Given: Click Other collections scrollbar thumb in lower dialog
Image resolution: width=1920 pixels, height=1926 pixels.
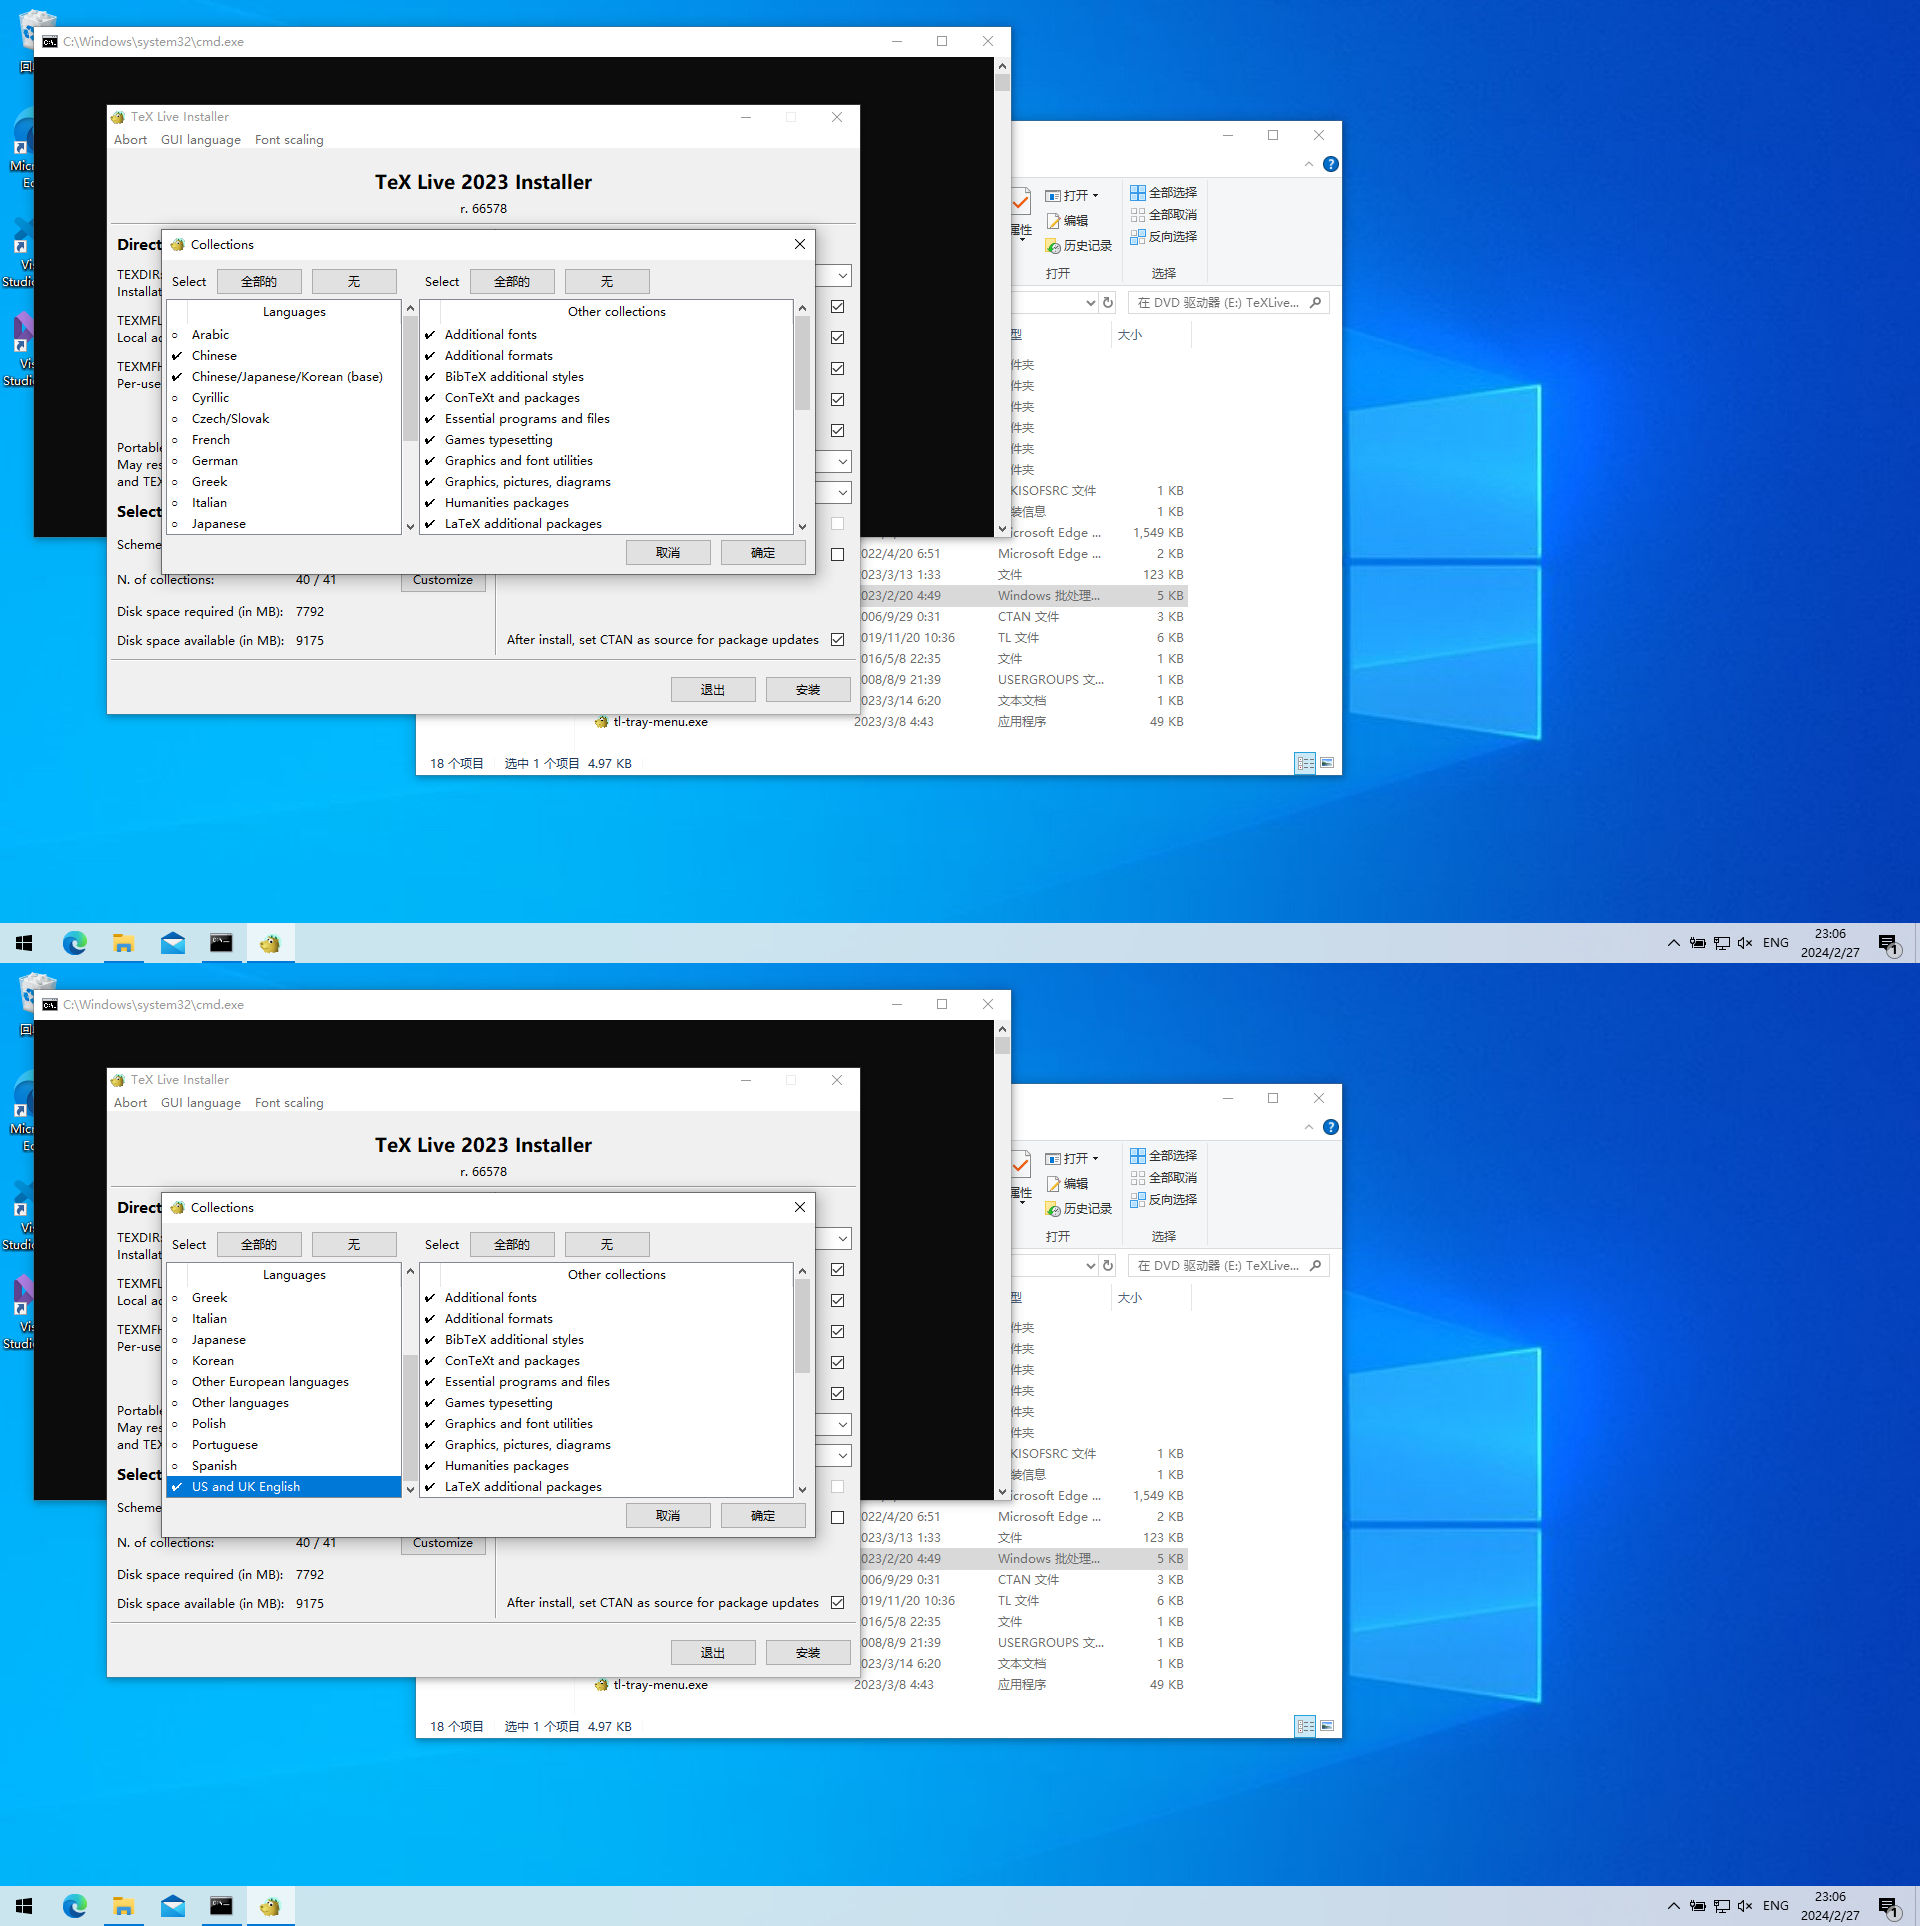Looking at the screenshot, I should click(x=802, y=1327).
